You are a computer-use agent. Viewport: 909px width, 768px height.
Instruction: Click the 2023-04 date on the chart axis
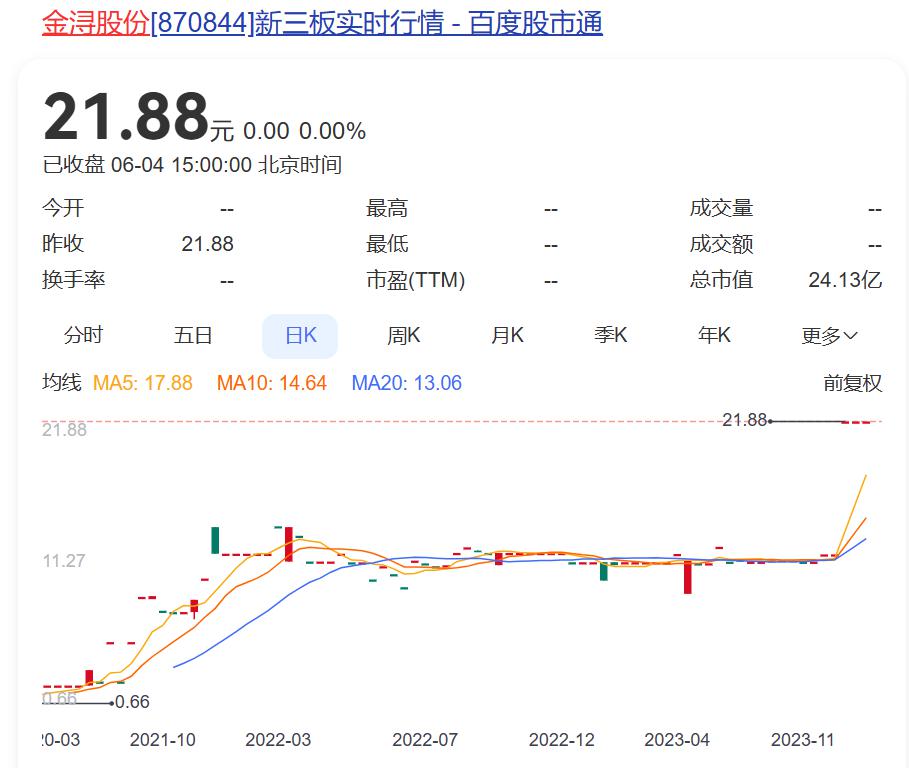coord(677,740)
